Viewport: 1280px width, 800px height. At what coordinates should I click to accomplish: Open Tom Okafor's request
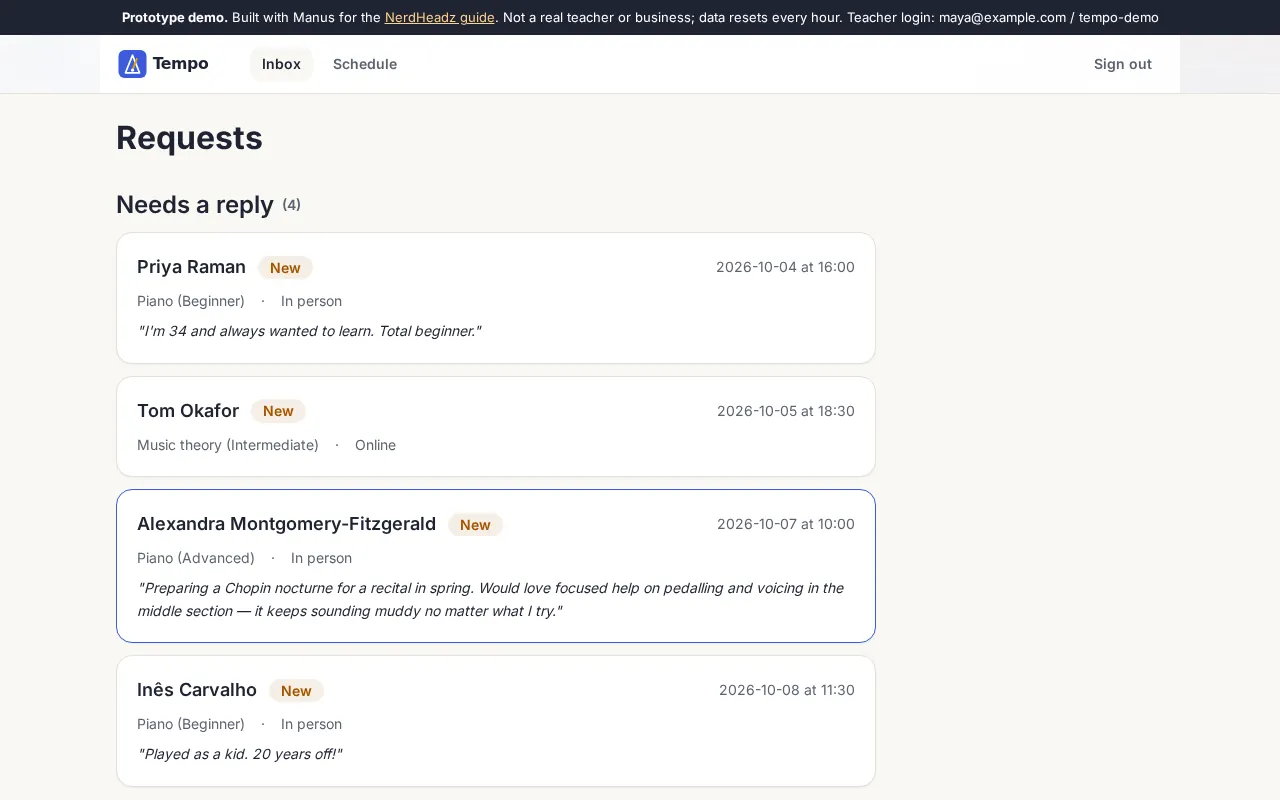tap(496, 427)
